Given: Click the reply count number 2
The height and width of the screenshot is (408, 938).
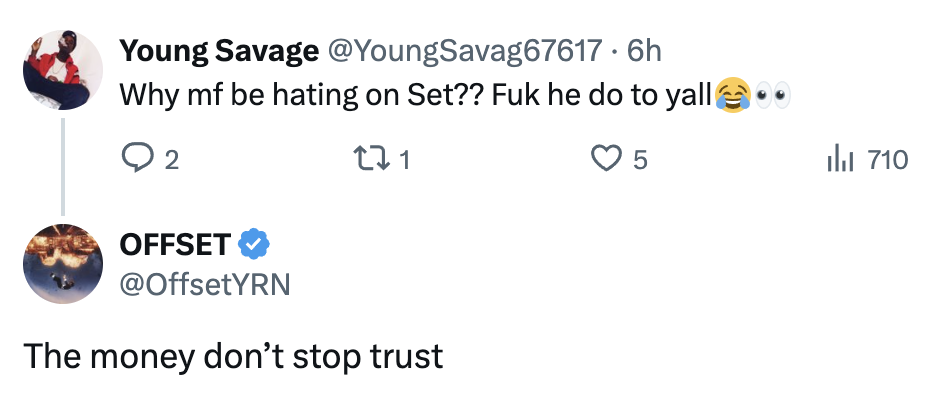Looking at the screenshot, I should 172,160.
